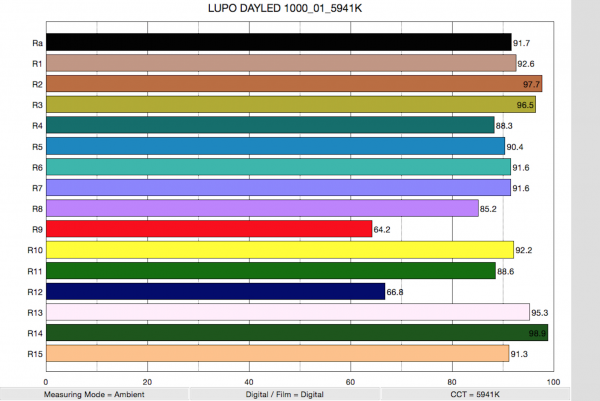This screenshot has width=600, height=401.
Task: Select the olive R3 bar
Action: point(290,105)
